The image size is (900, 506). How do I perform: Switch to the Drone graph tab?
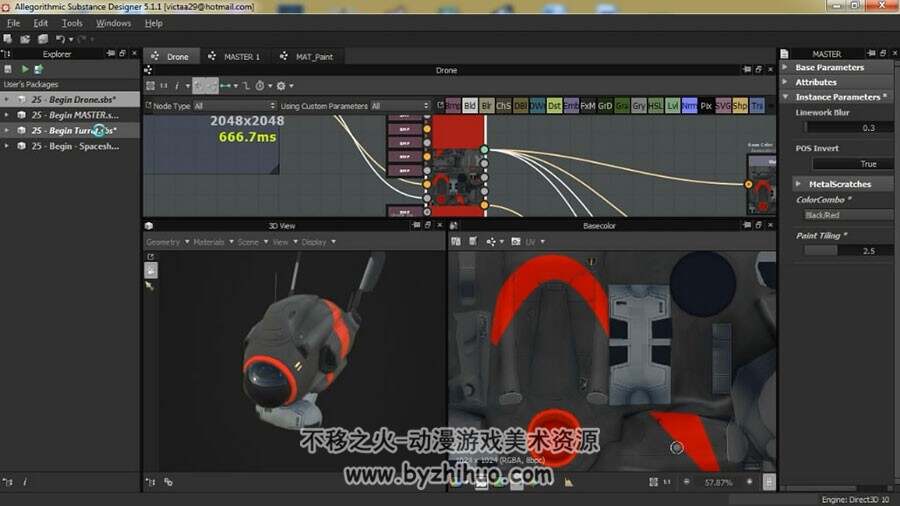[x=170, y=56]
